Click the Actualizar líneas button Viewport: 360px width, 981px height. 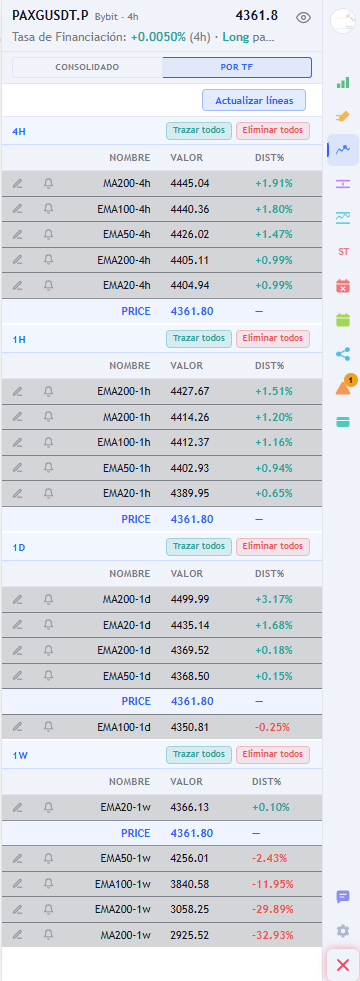pyautogui.click(x=254, y=100)
